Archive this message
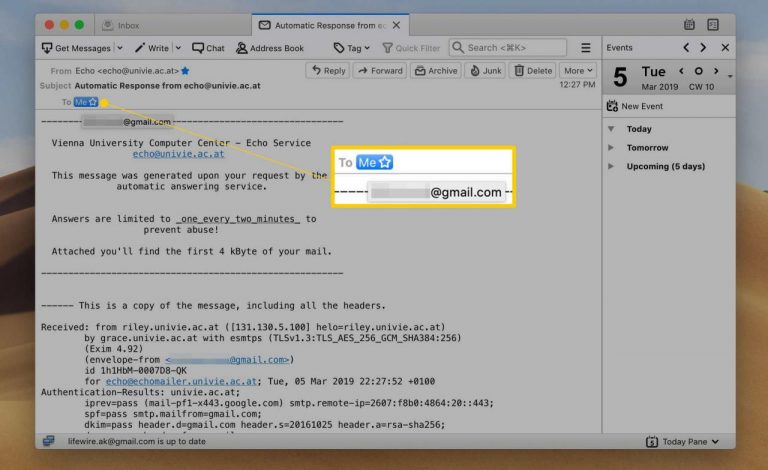The width and height of the screenshot is (768, 470). pos(436,70)
